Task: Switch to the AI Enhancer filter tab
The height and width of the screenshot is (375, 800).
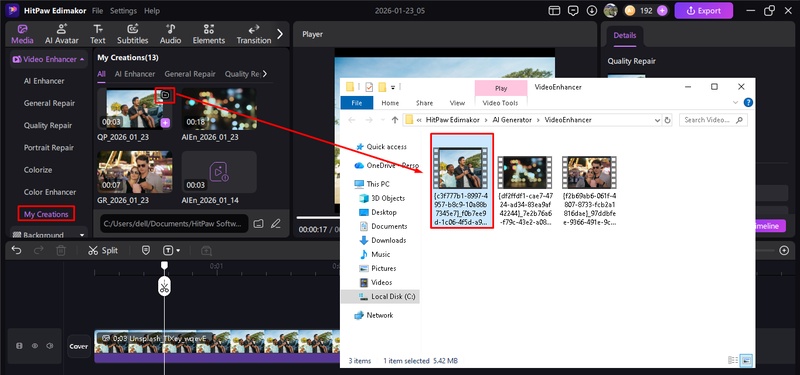Action: point(135,74)
